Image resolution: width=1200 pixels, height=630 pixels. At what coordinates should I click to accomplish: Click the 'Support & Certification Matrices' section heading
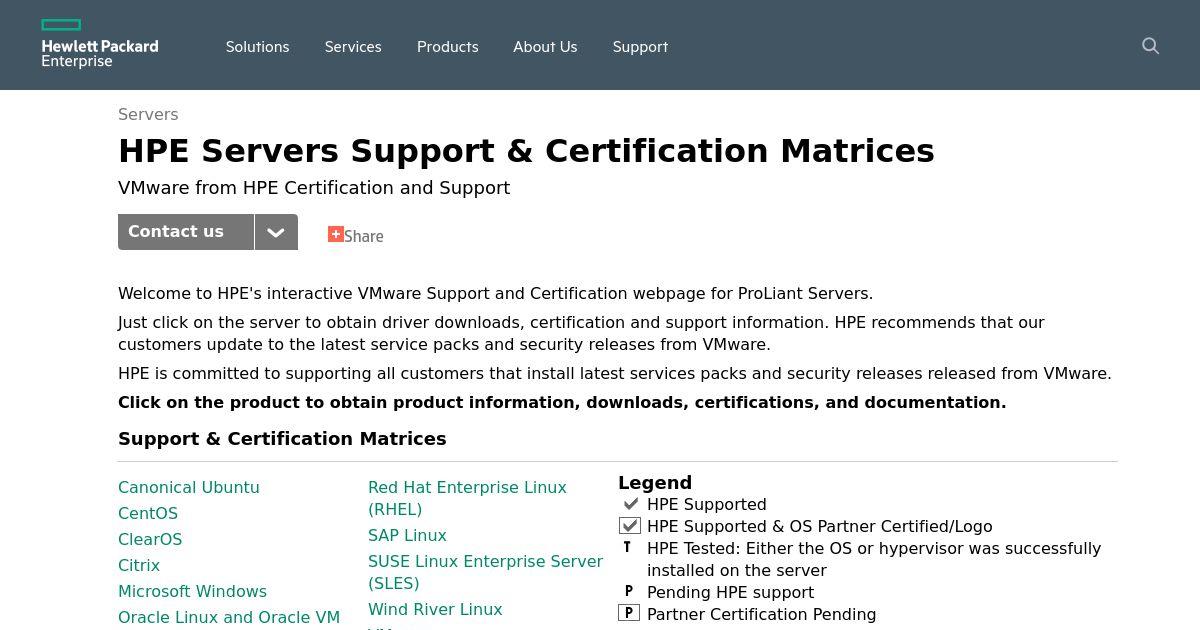coord(282,439)
